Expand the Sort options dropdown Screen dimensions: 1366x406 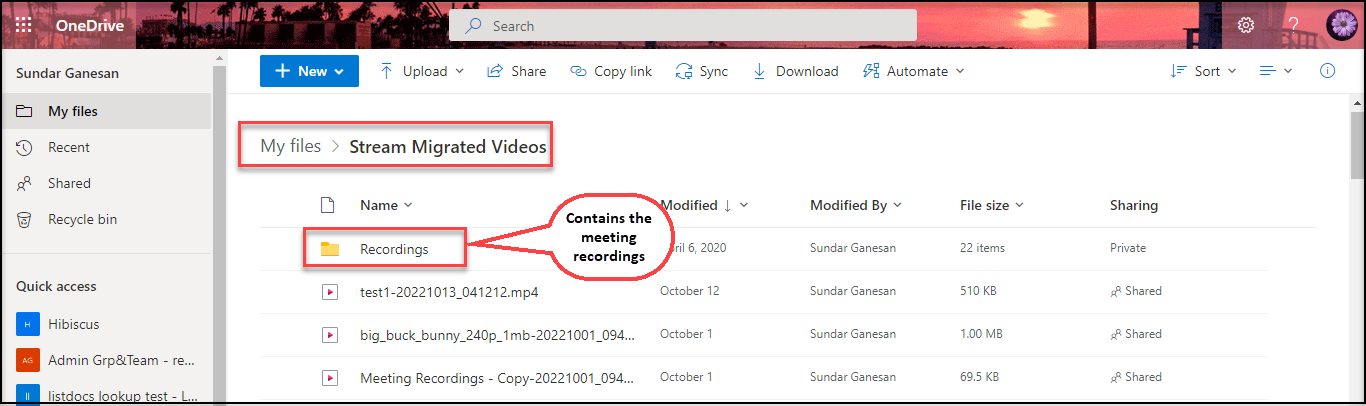click(1204, 71)
